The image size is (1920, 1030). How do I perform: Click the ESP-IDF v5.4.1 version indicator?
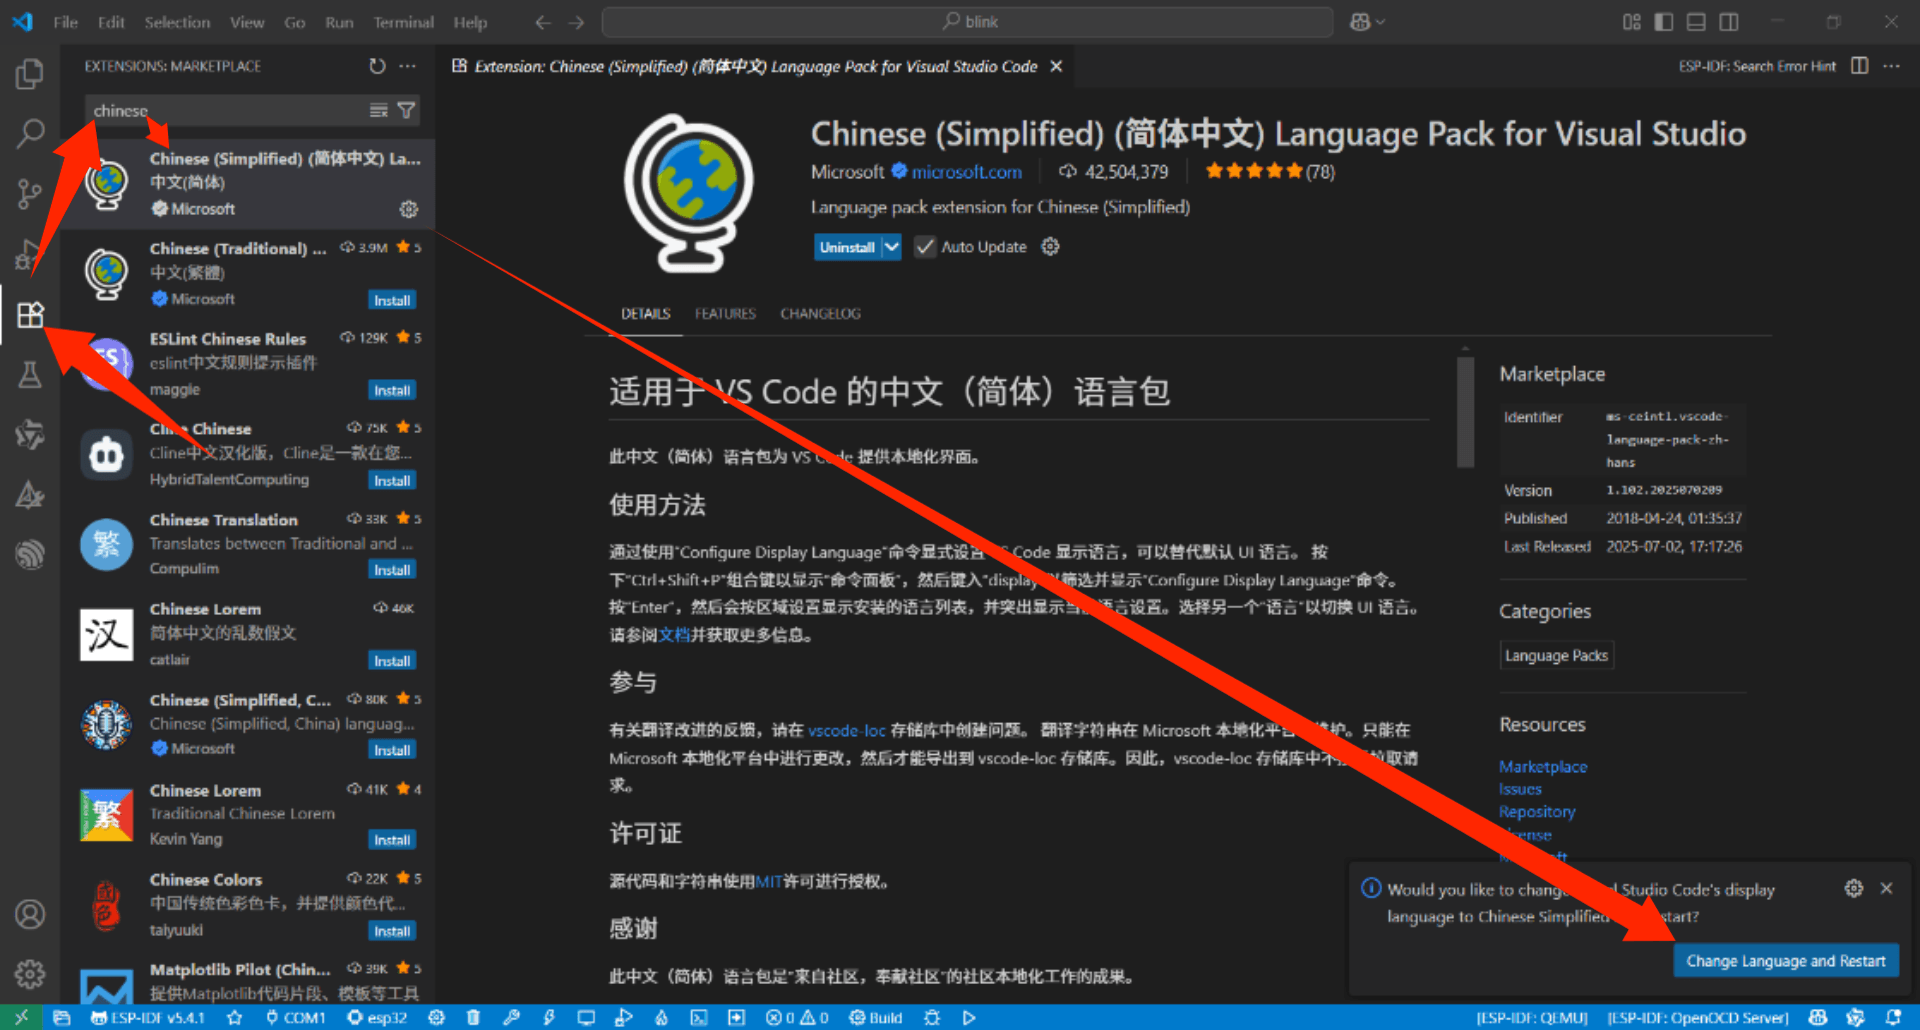pyautogui.click(x=148, y=1017)
